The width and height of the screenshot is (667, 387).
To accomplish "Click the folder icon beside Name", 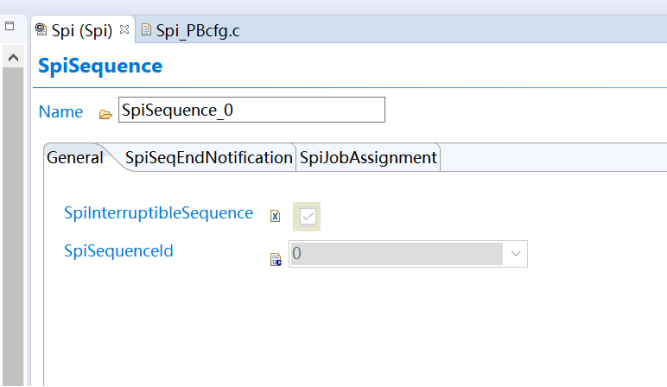I will point(105,114).
